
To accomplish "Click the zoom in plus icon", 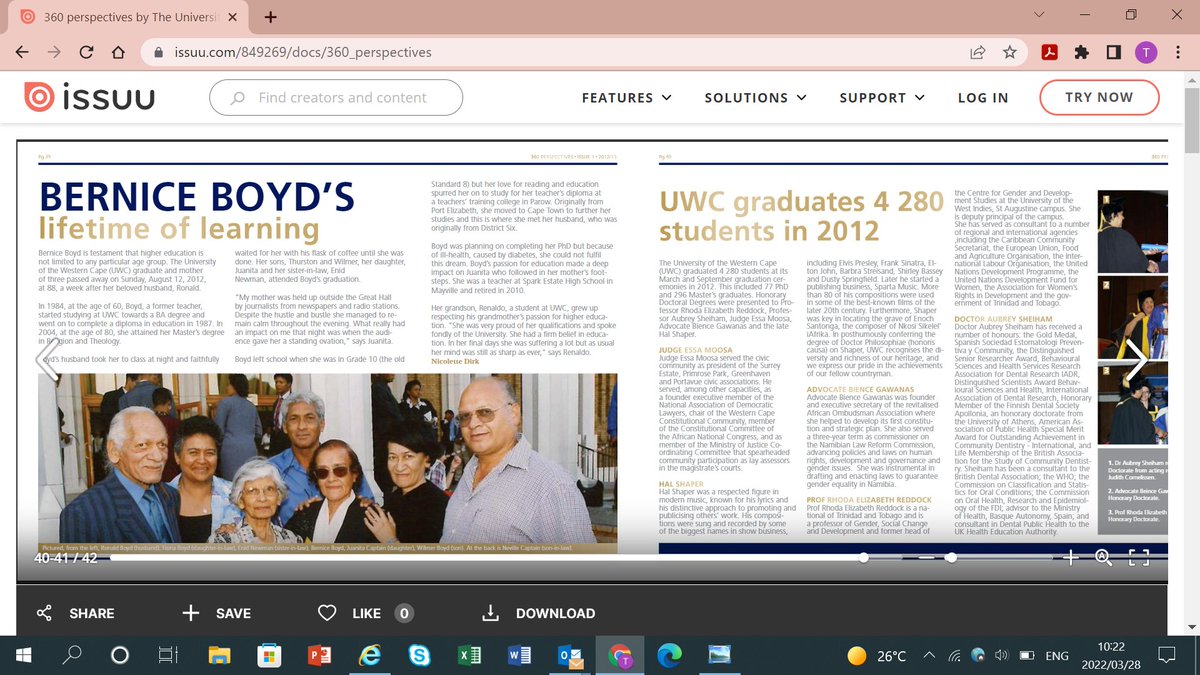I will point(1070,557).
